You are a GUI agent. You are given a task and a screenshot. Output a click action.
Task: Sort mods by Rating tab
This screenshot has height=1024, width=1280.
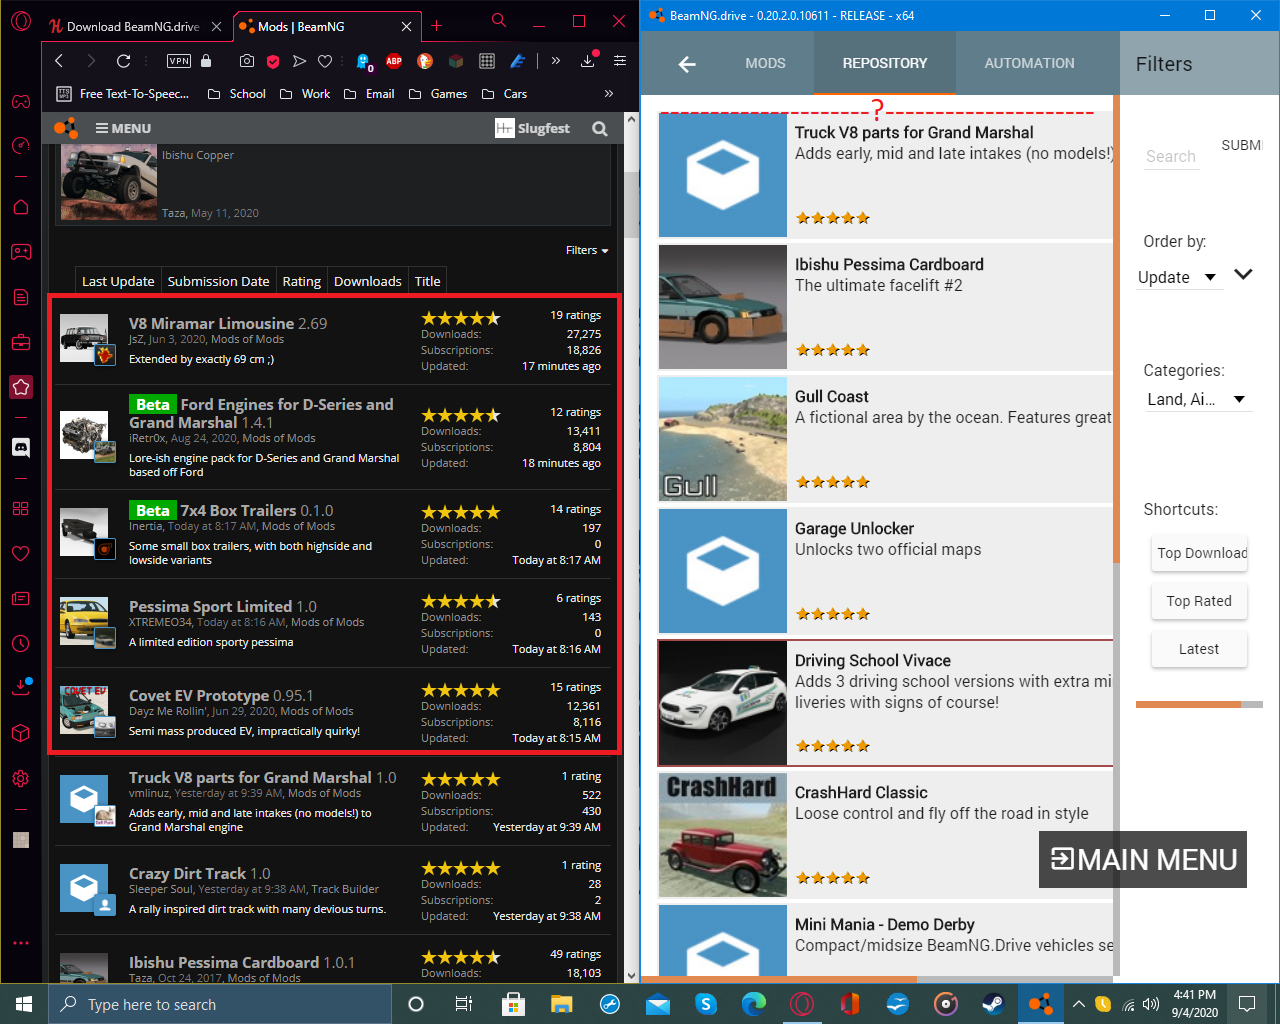click(301, 281)
